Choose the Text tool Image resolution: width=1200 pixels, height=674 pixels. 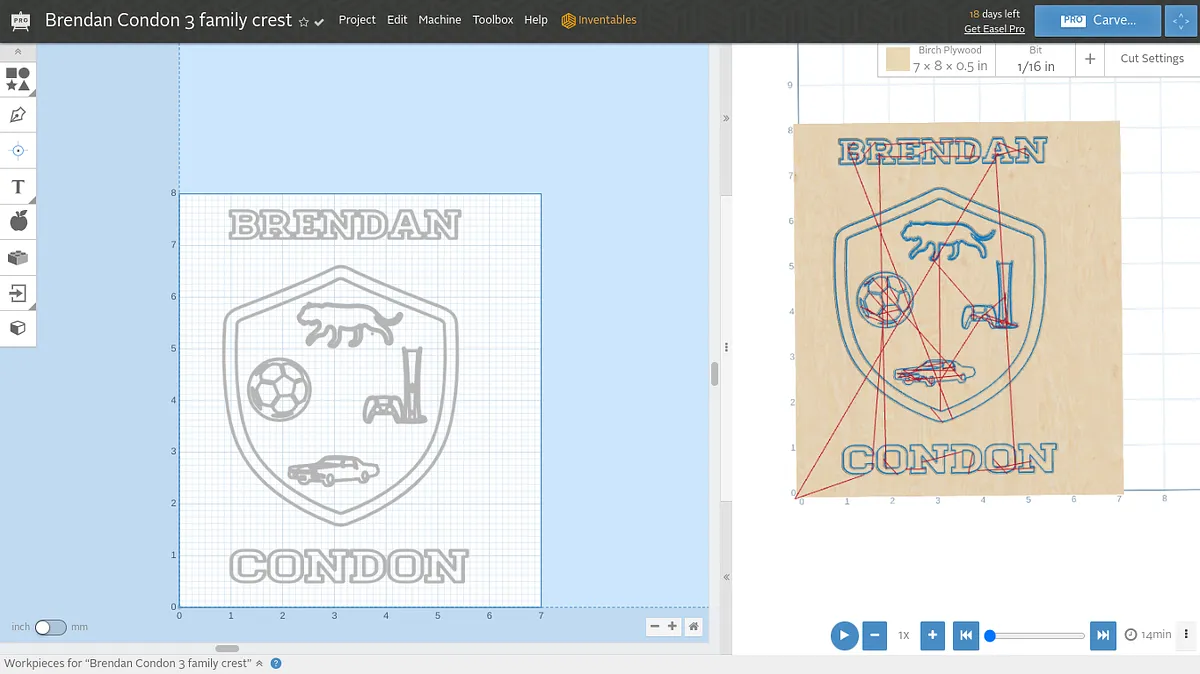pyautogui.click(x=18, y=187)
